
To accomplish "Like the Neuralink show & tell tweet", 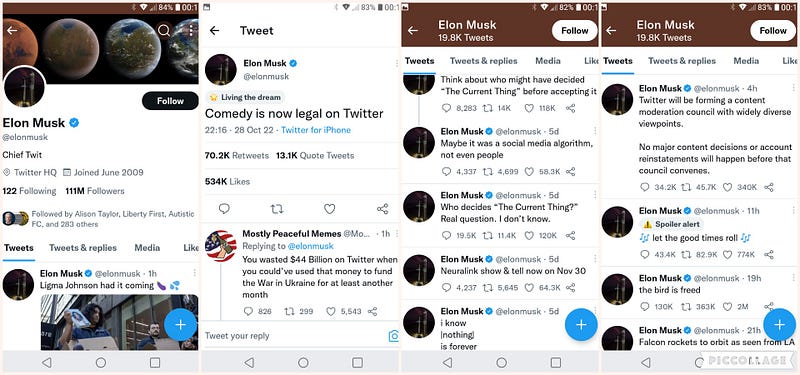I will coord(529,288).
